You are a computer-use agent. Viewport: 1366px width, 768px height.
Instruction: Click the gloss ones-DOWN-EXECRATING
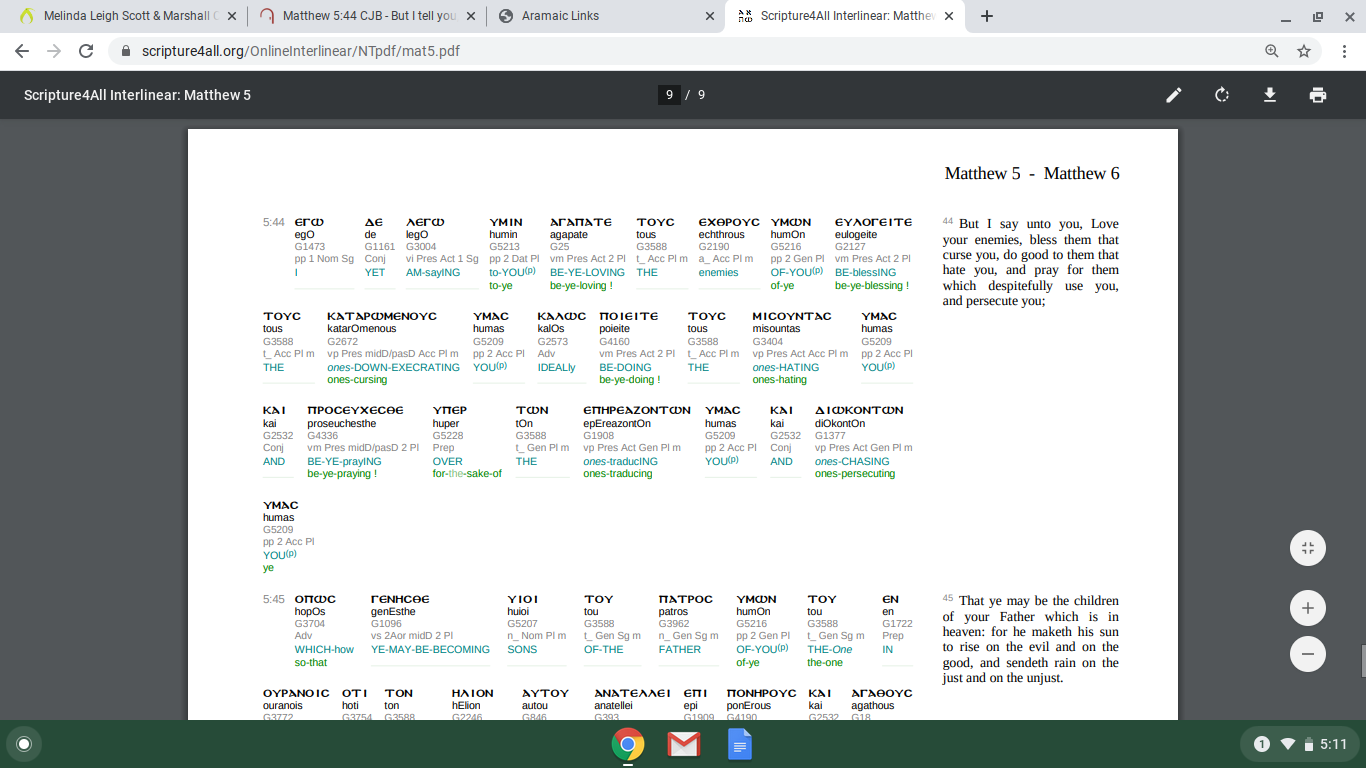[x=393, y=367]
